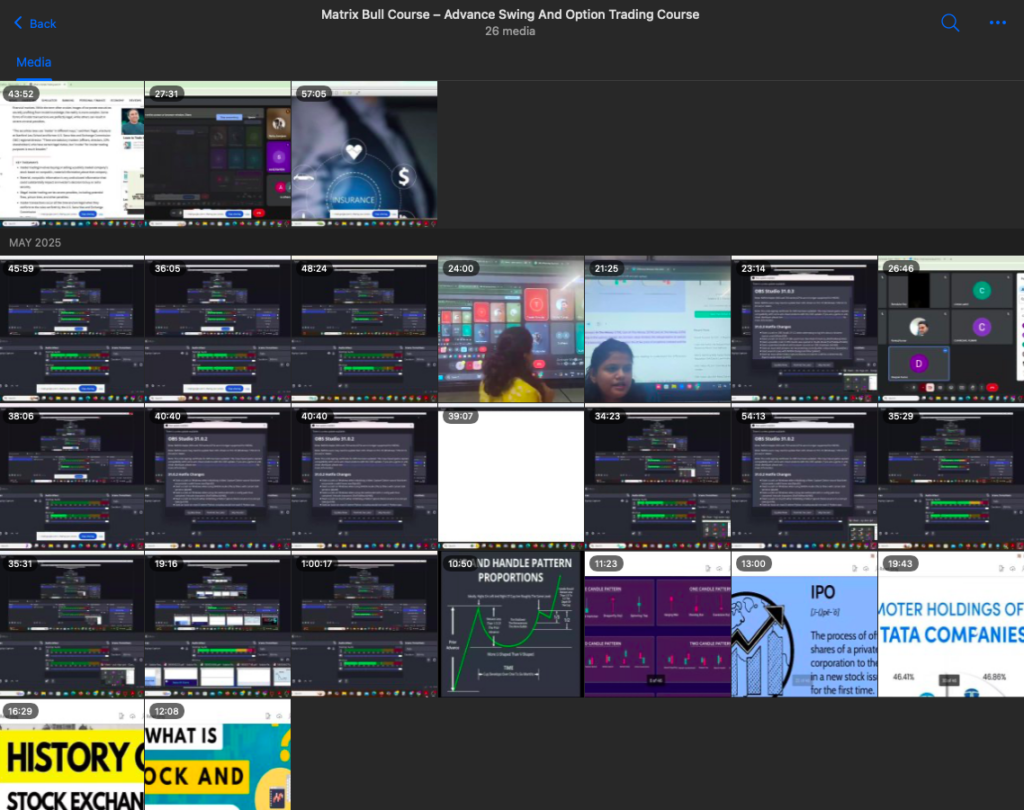
Task: Click the corner icon on the 19:43 thumbnail
Action: pos(1001,567)
